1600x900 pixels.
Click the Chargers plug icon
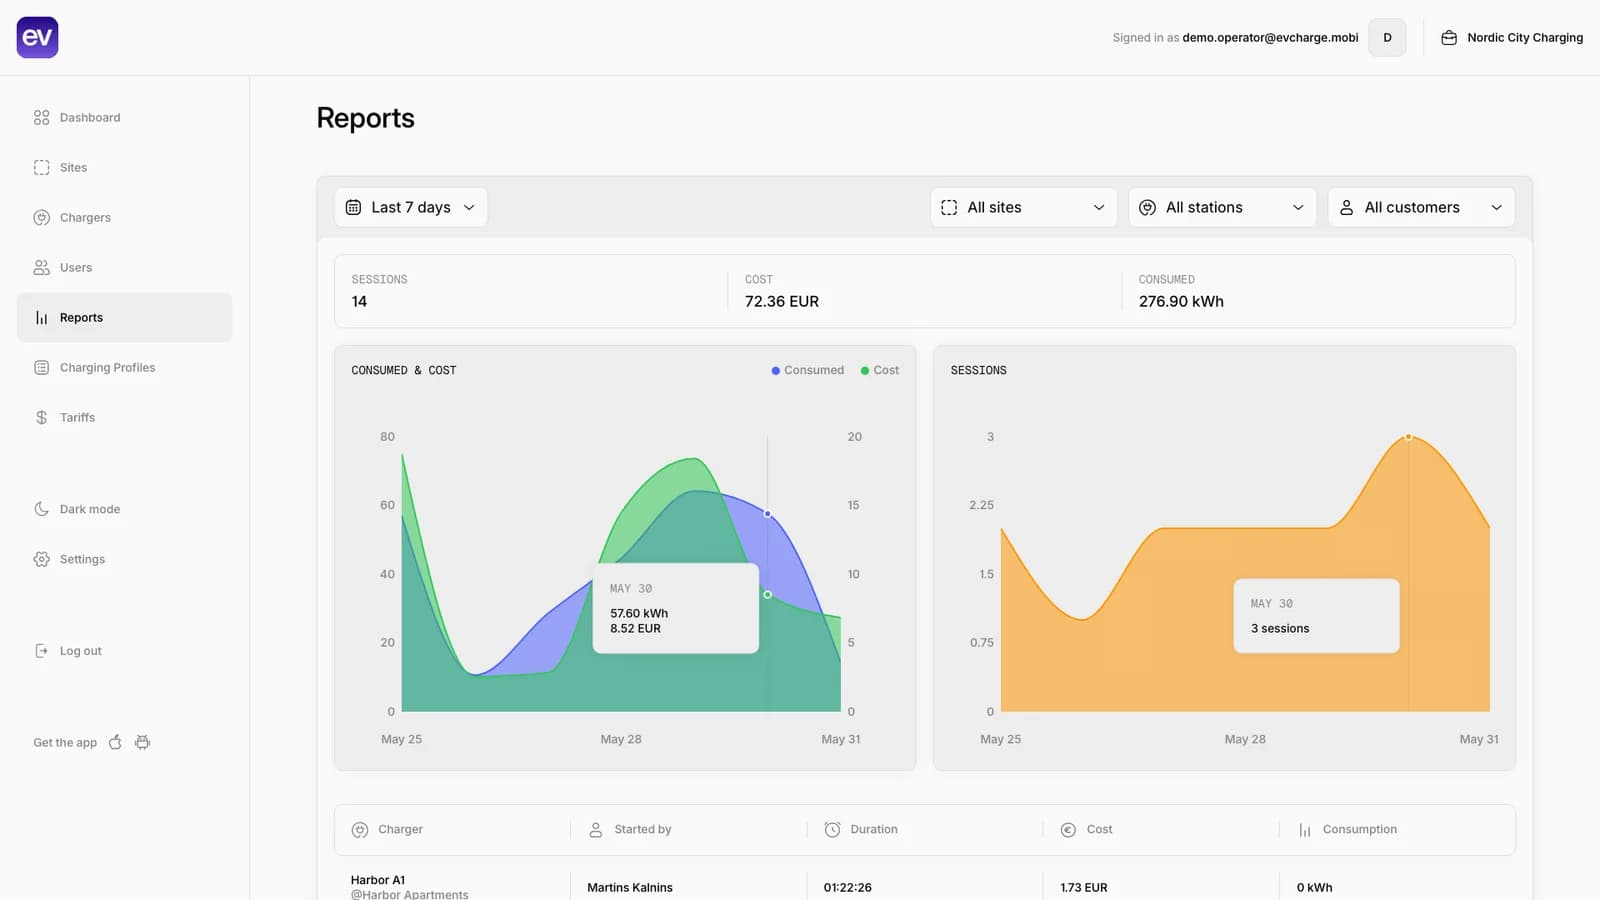(41, 217)
